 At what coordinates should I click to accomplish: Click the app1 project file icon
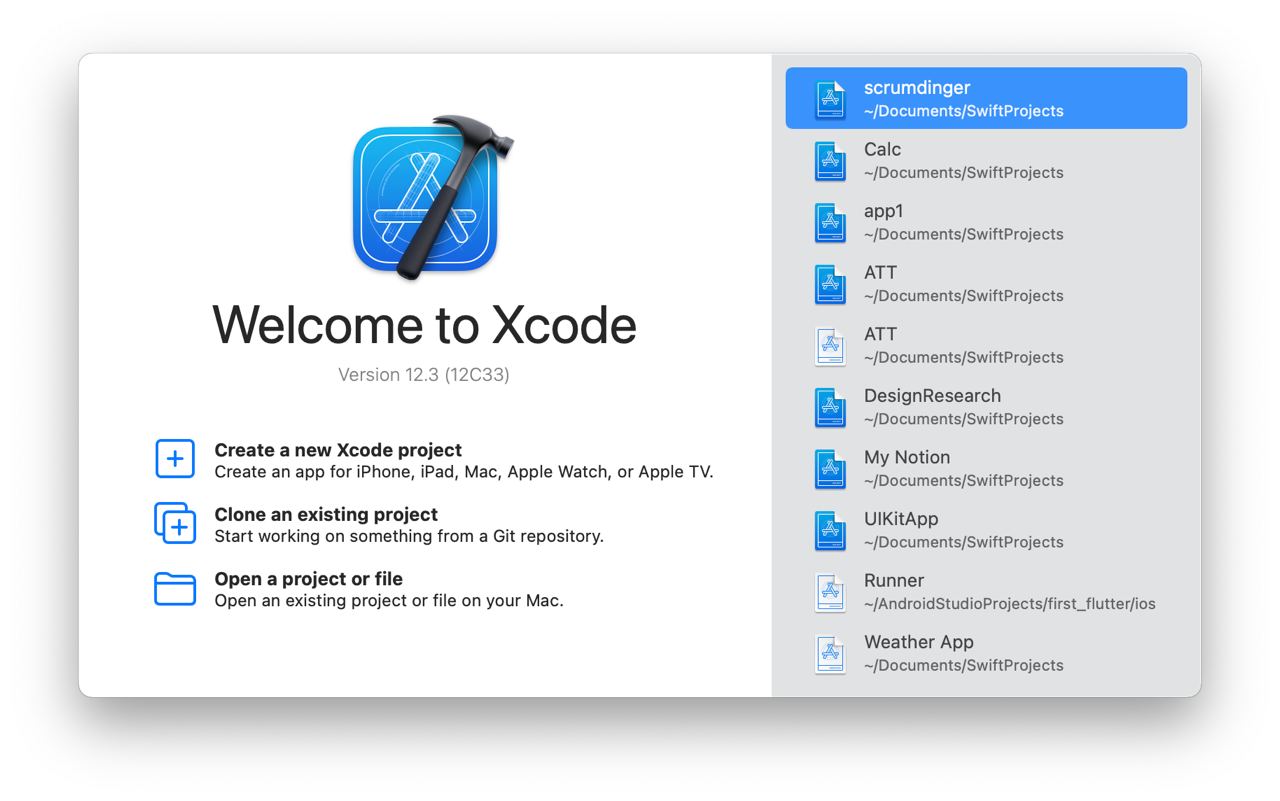pyautogui.click(x=830, y=222)
